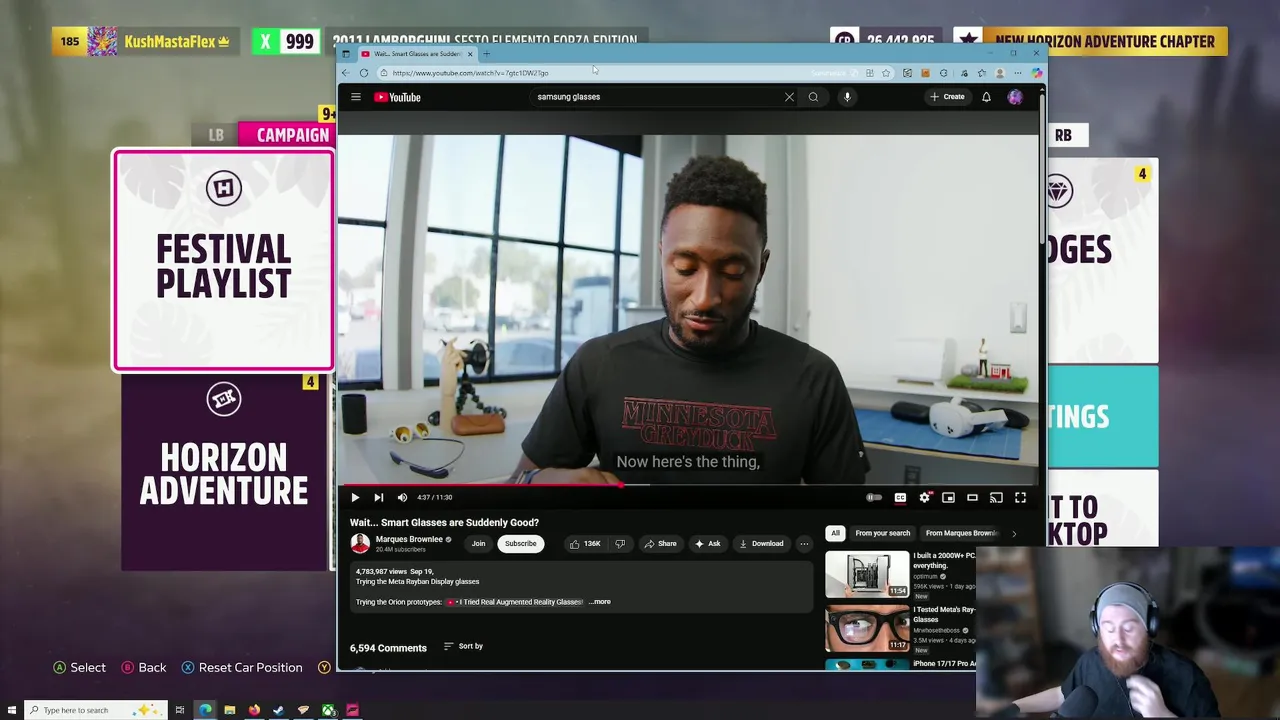The image size is (1280, 720).
Task: Click the Create button on YouTube
Action: tap(947, 97)
